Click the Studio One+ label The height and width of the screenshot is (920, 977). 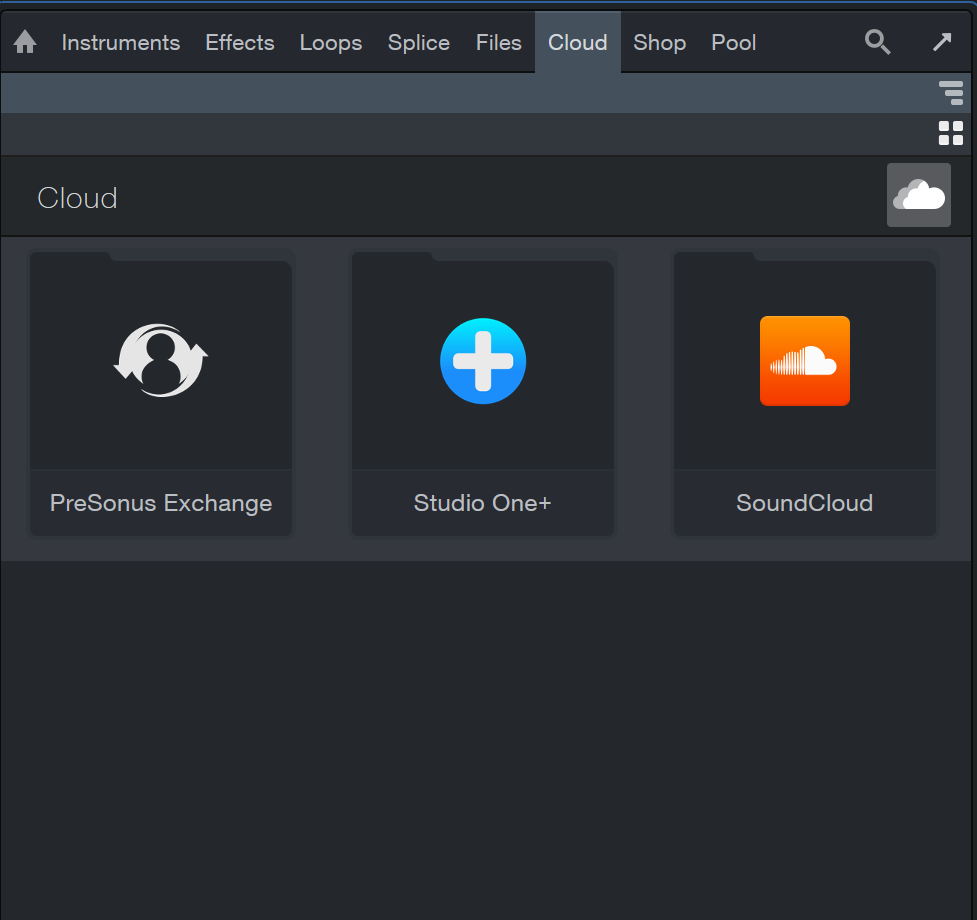point(483,503)
